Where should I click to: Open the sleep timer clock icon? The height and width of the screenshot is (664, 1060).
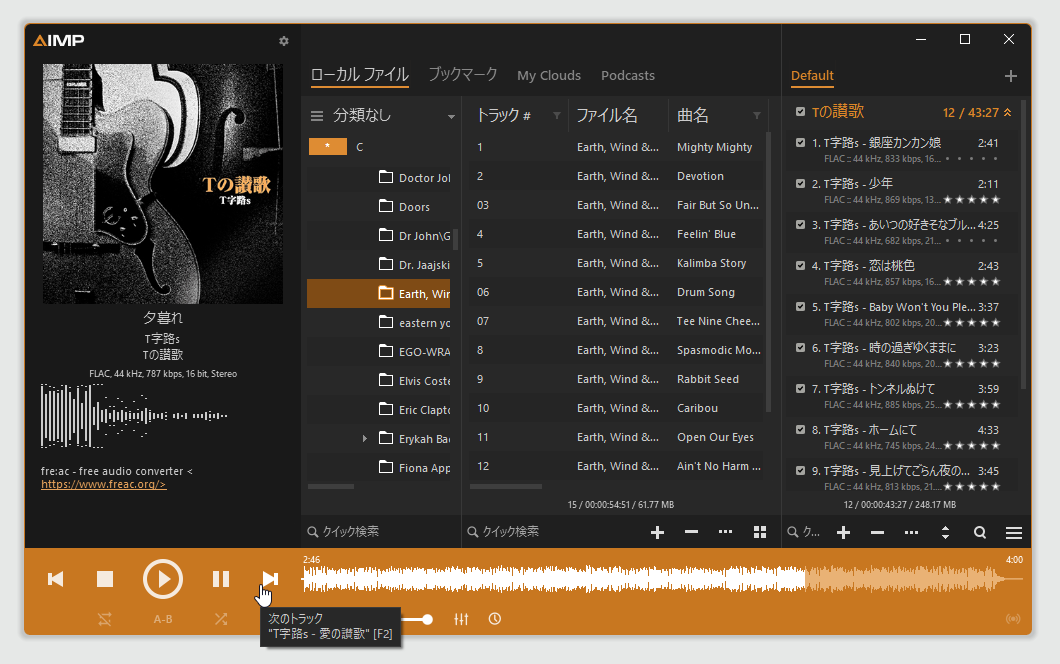[x=495, y=619]
